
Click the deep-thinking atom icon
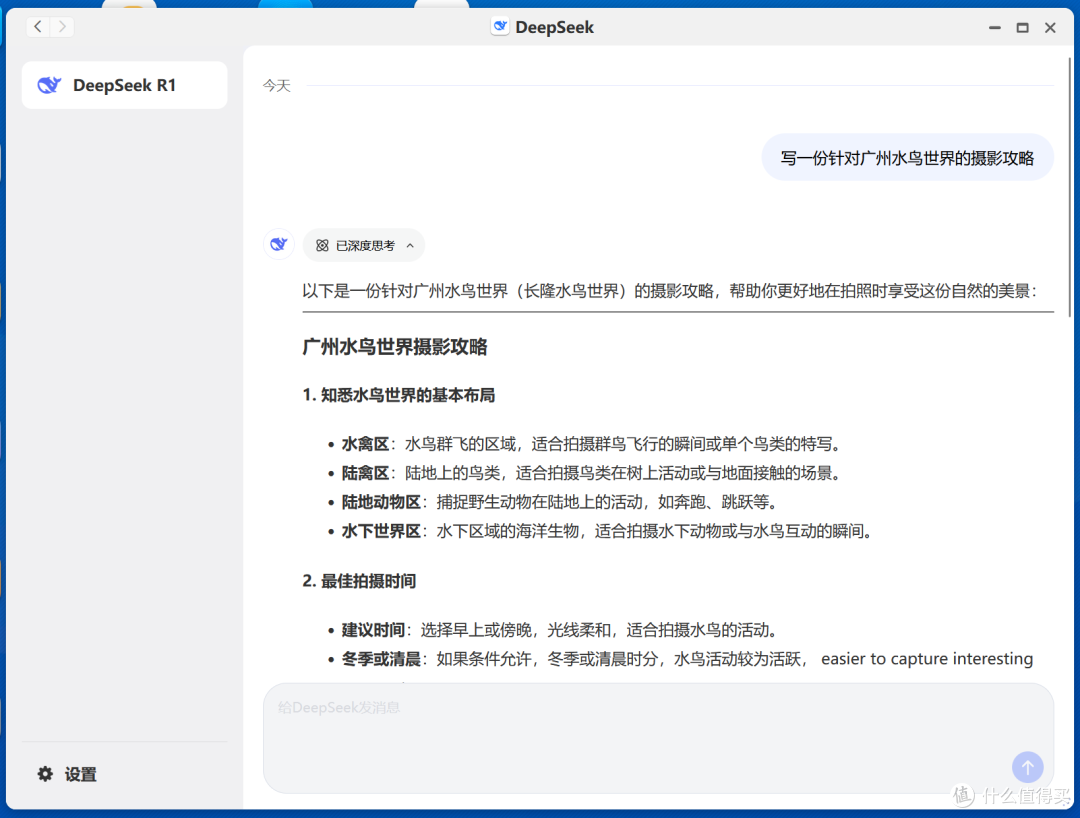[x=322, y=246]
